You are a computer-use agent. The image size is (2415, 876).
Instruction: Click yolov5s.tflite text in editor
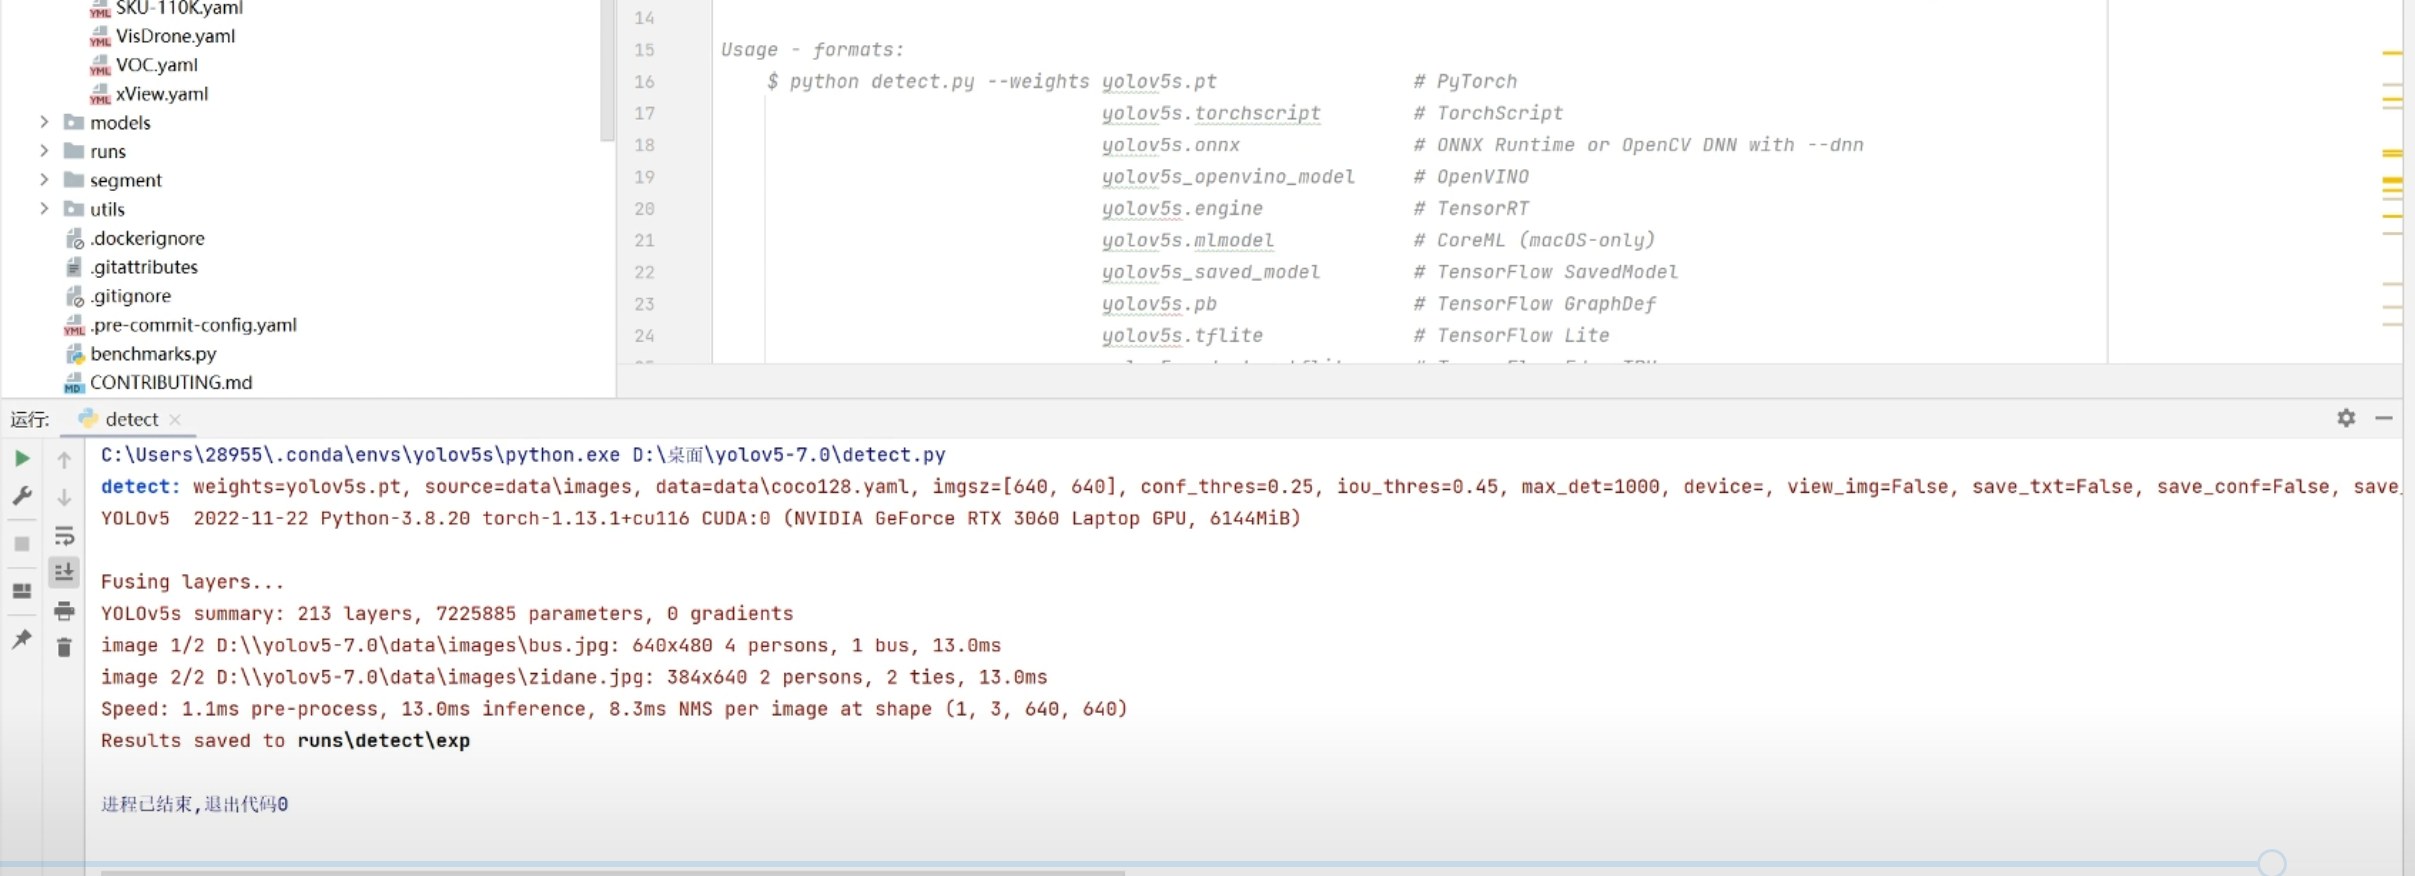pyautogui.click(x=1182, y=336)
